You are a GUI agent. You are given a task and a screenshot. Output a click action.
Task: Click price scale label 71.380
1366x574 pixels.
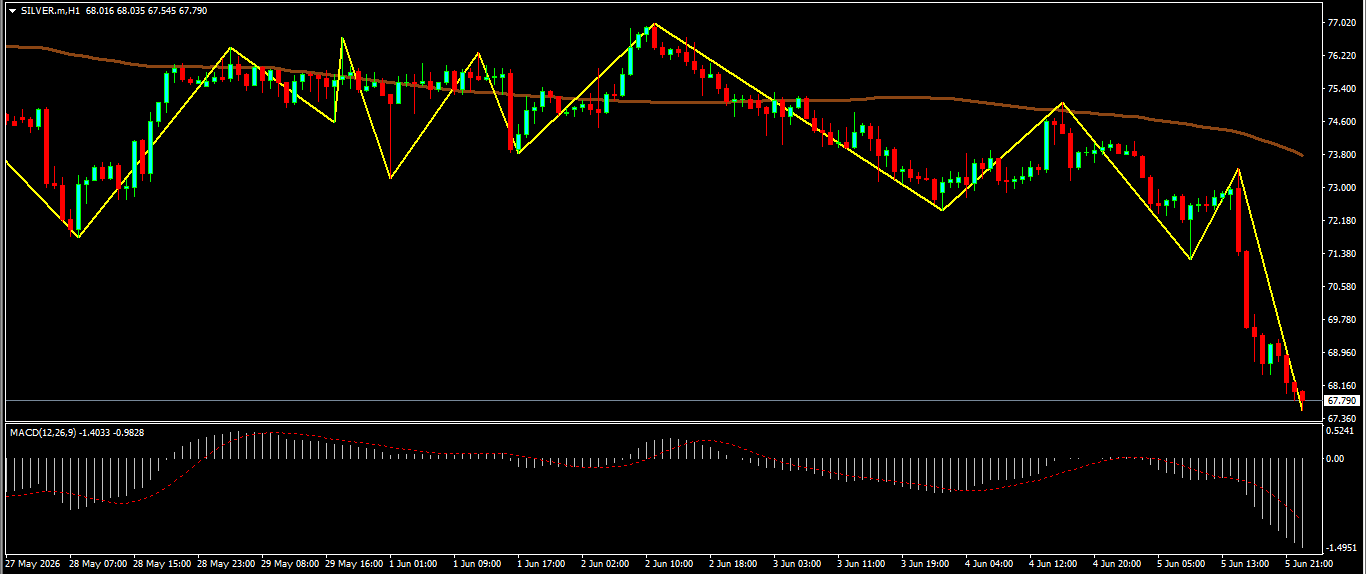(x=1341, y=254)
